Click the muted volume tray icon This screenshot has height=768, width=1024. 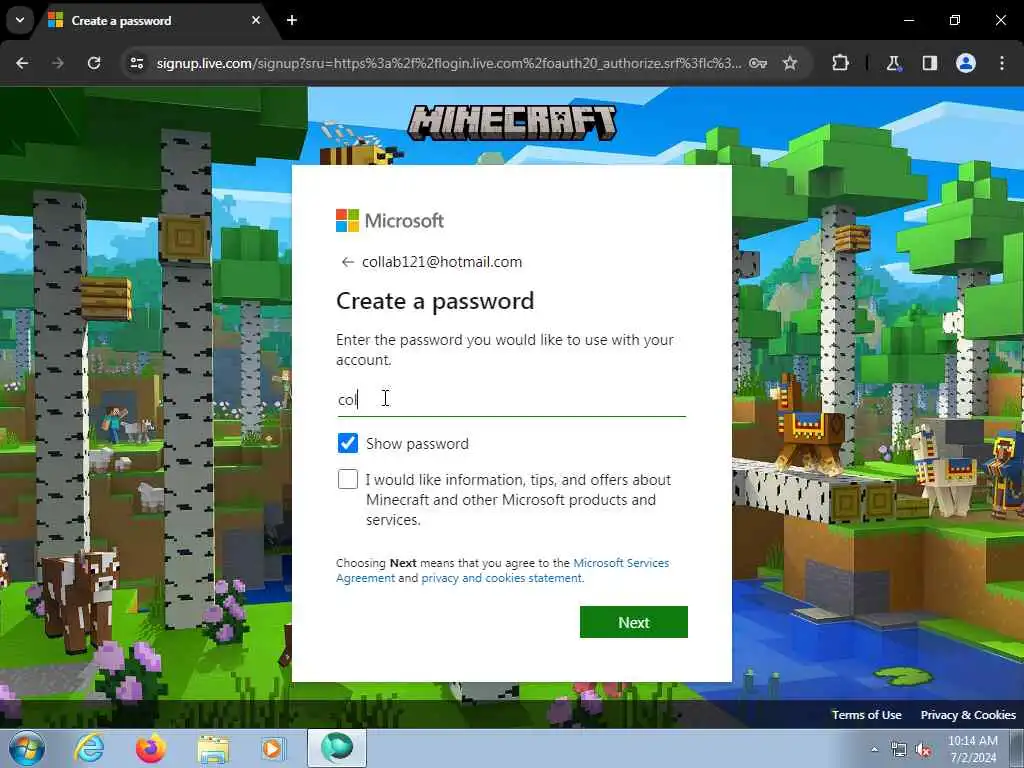[923, 750]
